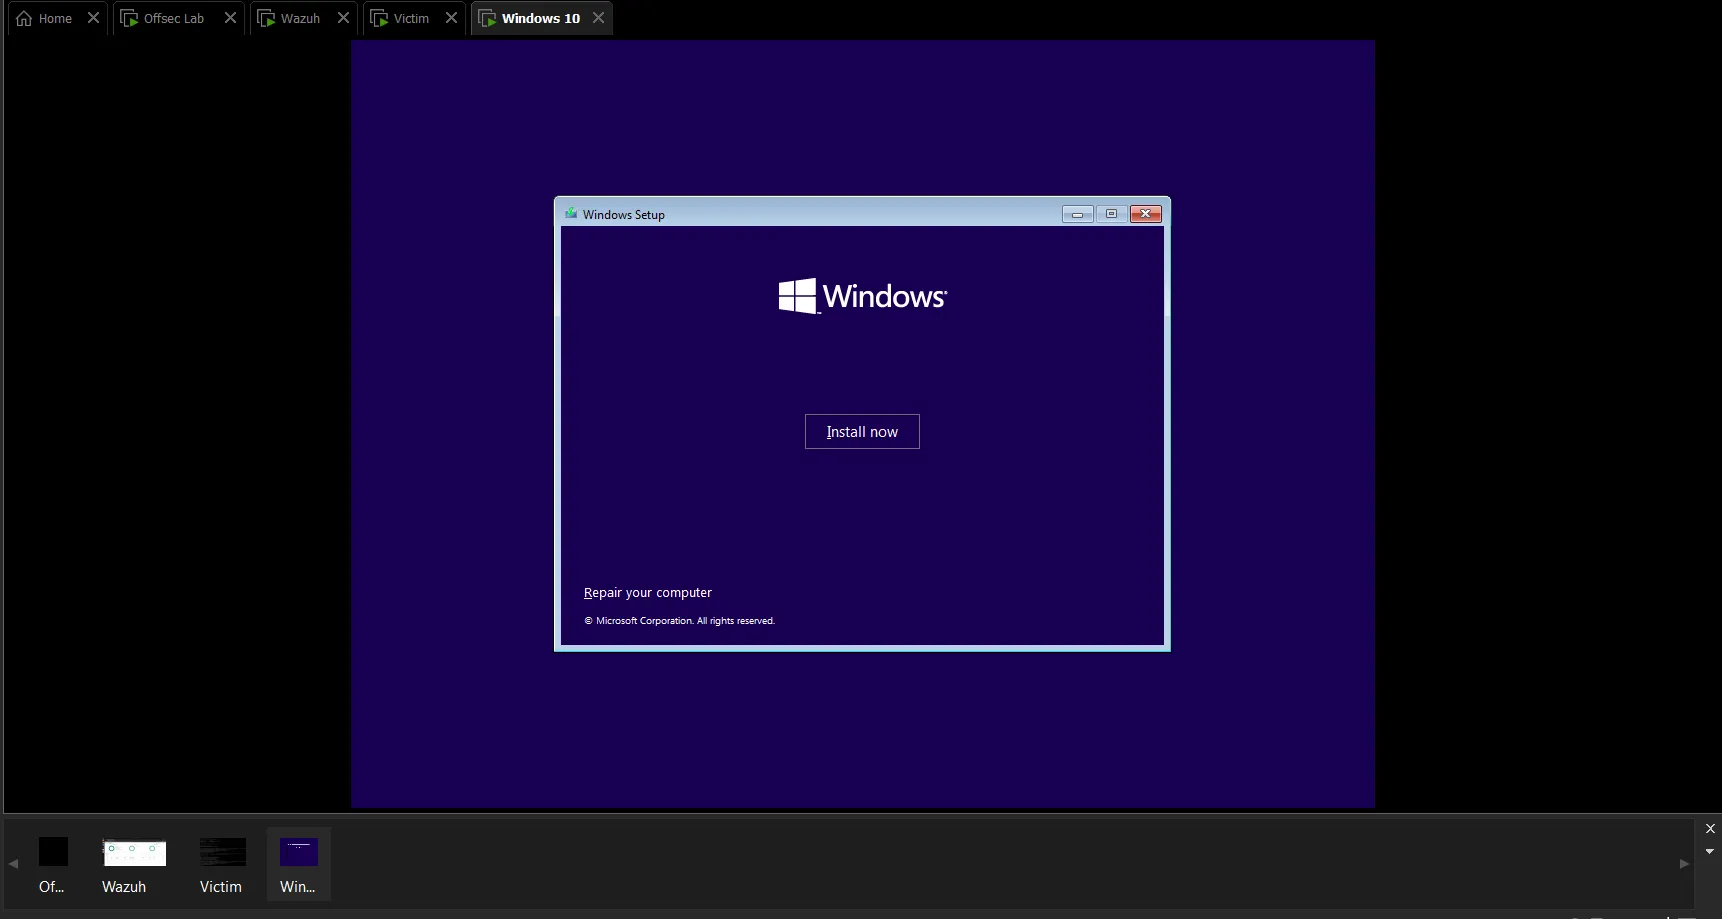The height and width of the screenshot is (919, 1722).
Task: Open the thumbnail bar options dropdown arrow
Action: (1710, 852)
